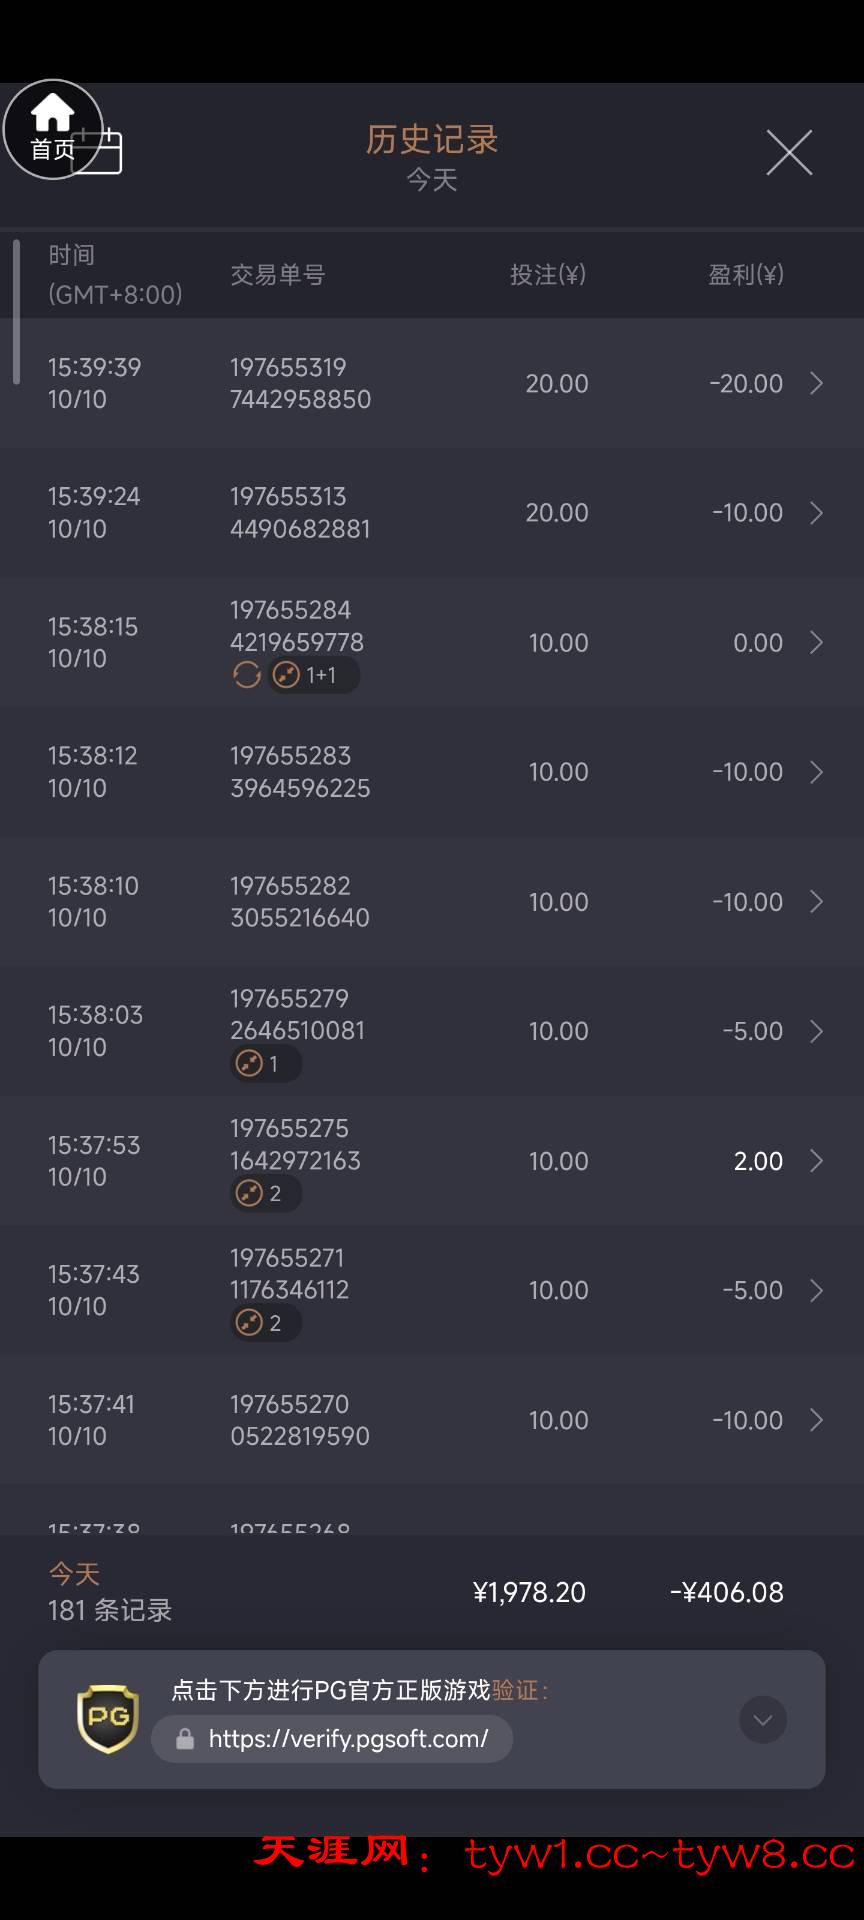
Task: Click the free spin badge at 15:37:53
Action: (x=265, y=1193)
